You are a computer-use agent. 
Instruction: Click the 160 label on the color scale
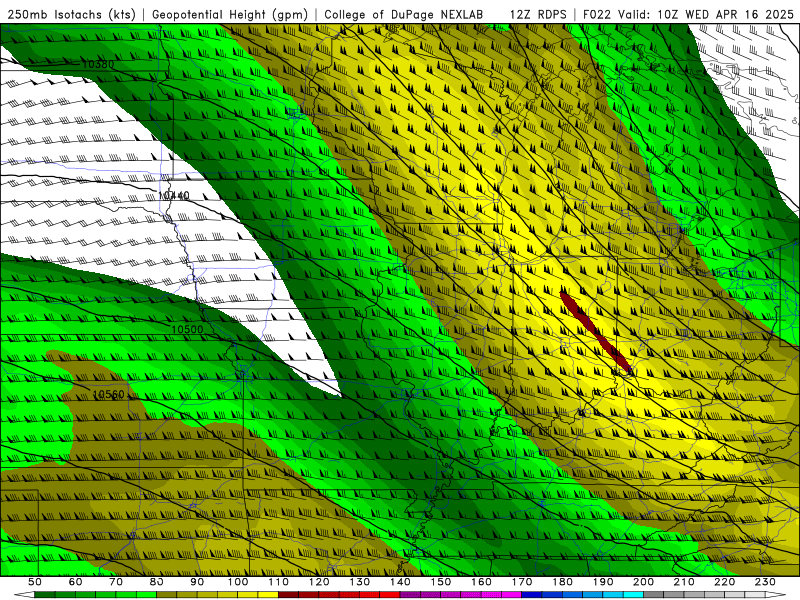tap(481, 582)
